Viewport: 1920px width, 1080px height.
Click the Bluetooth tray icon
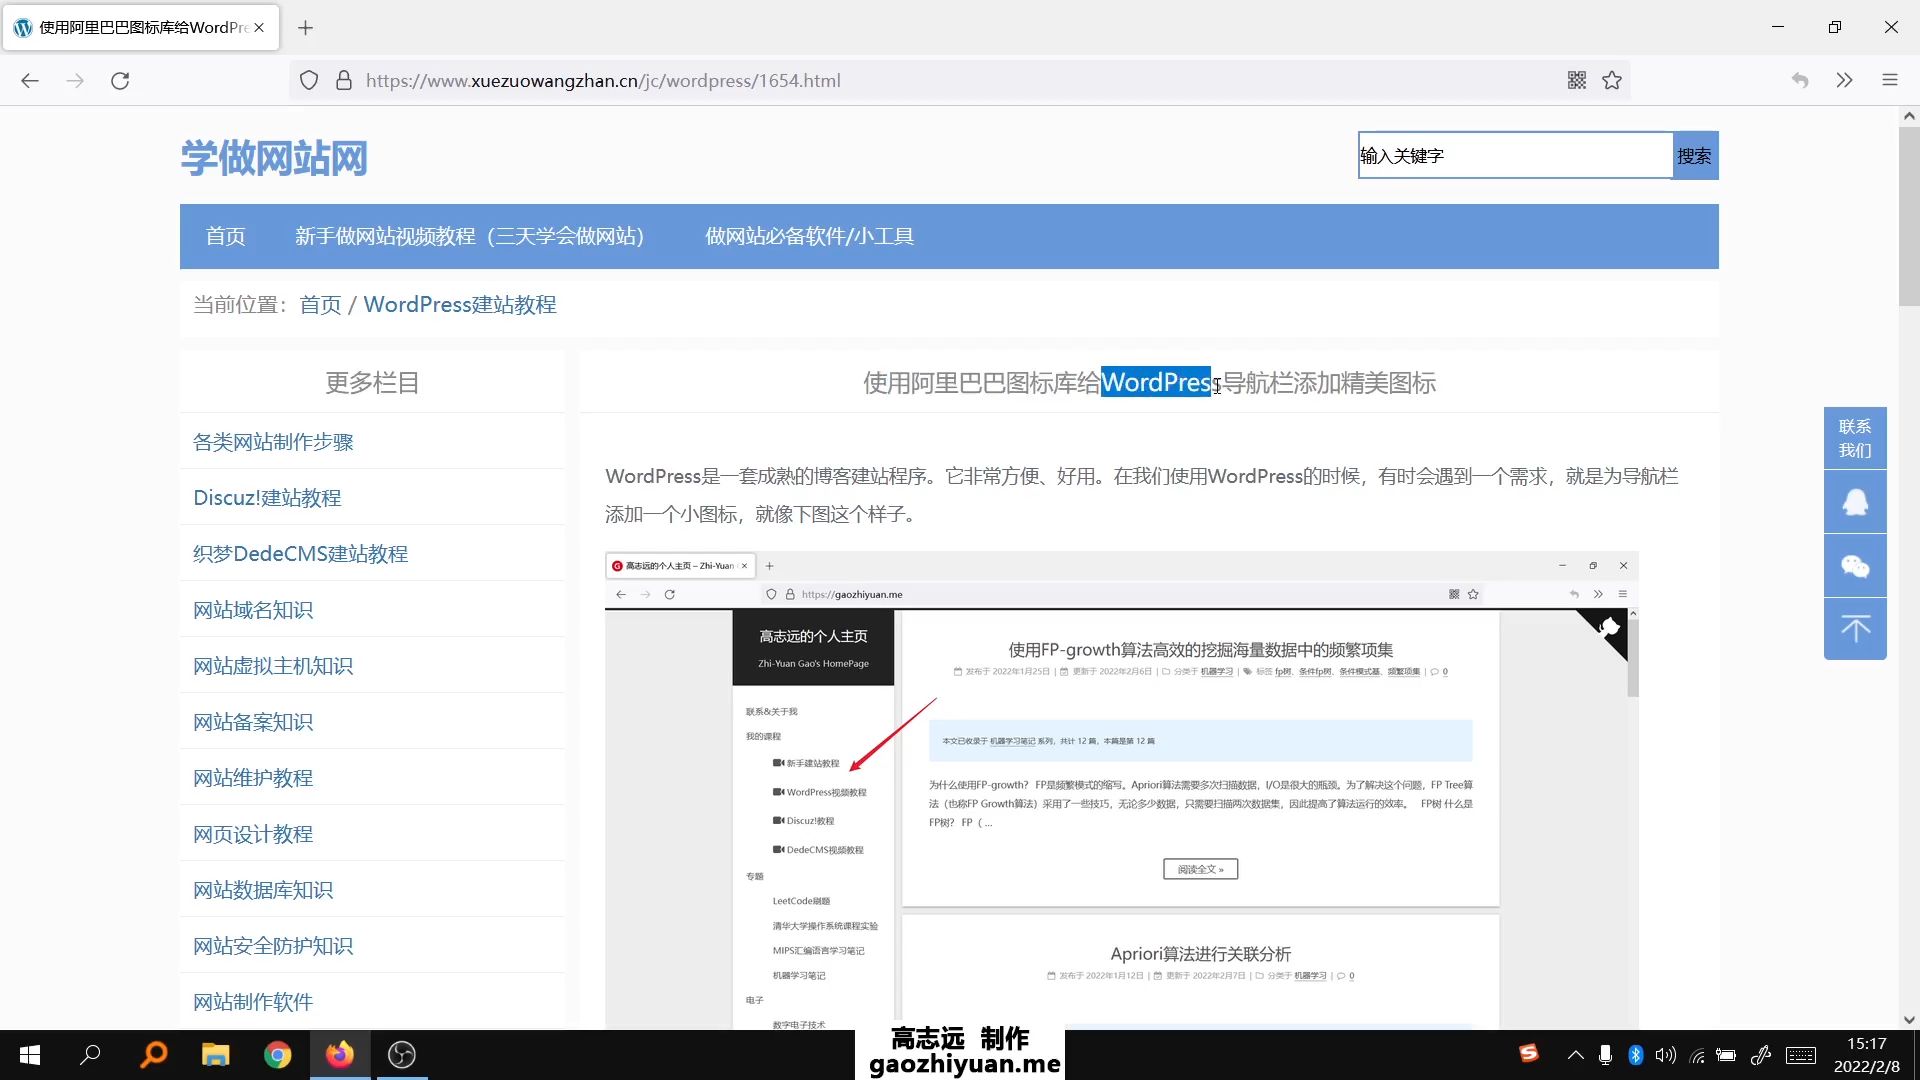click(1636, 1055)
